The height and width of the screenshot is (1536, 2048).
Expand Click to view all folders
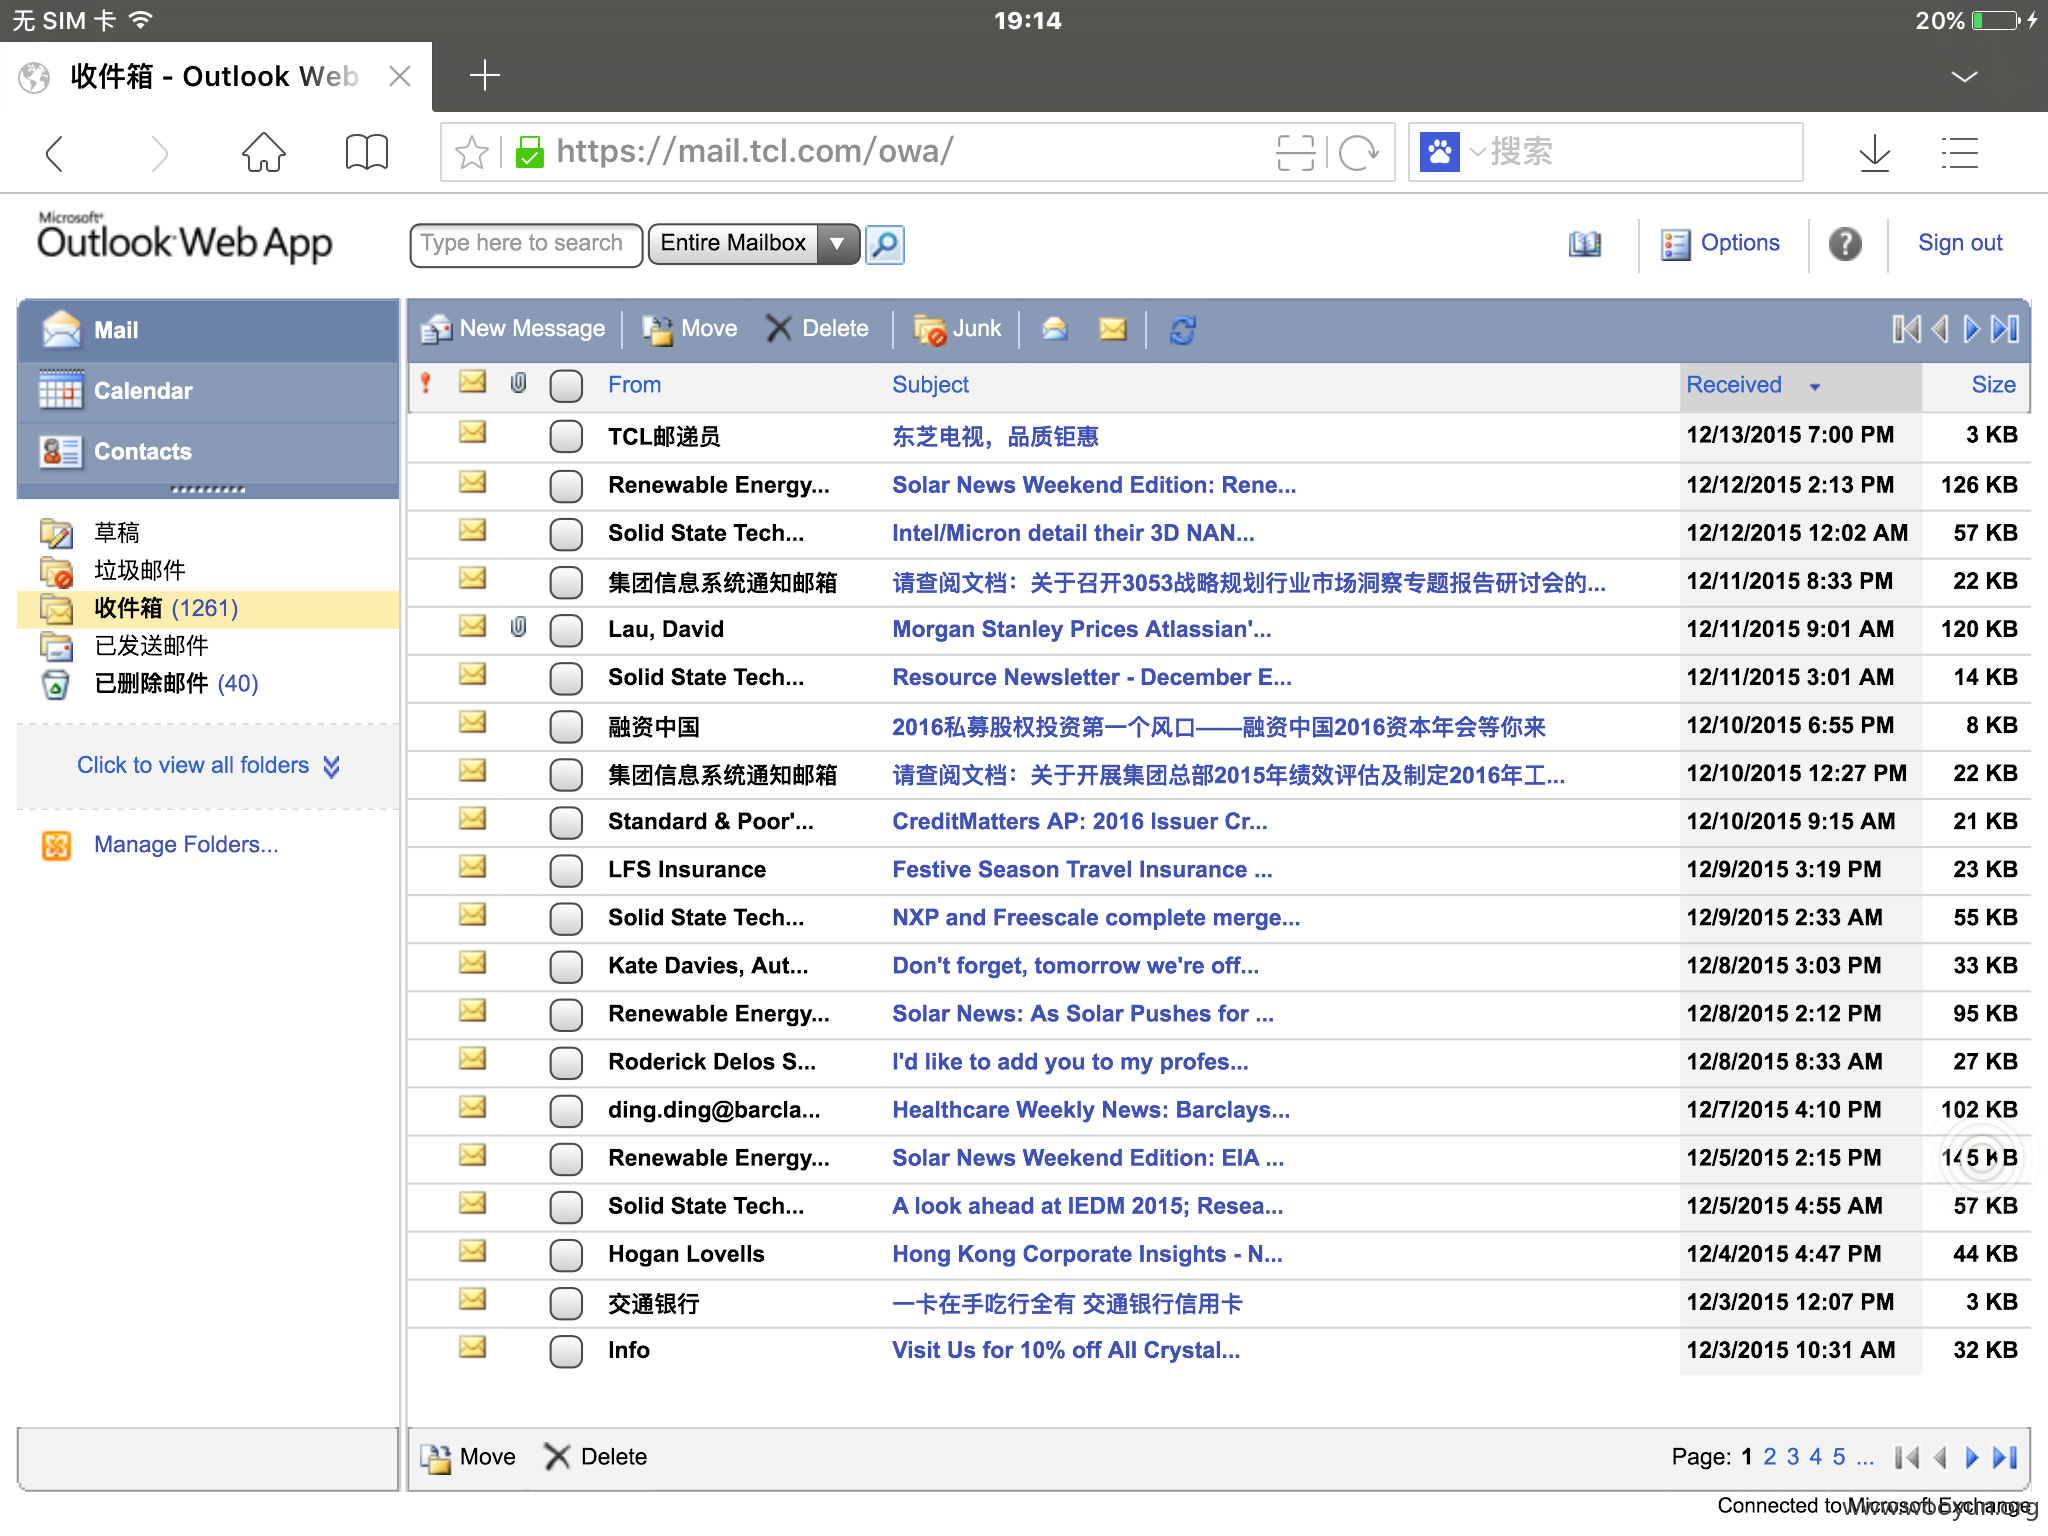(208, 766)
